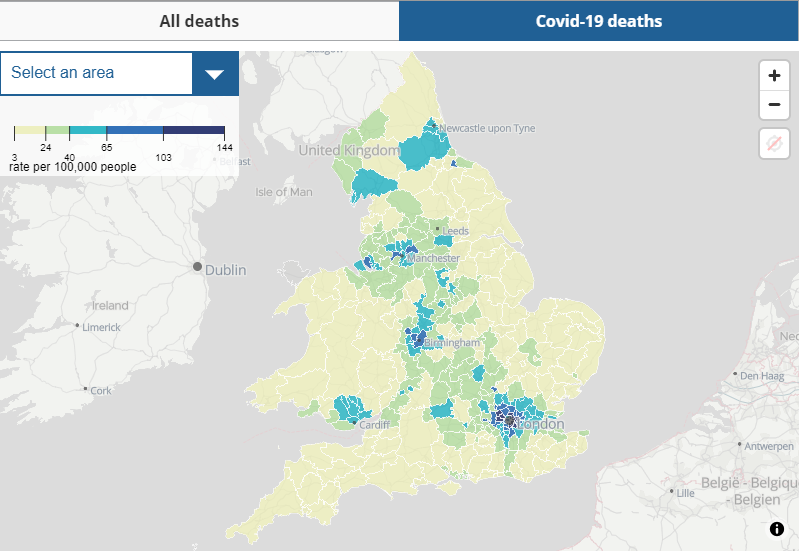The image size is (799, 551).
Task: Open the Select an area combo box
Action: pos(96,73)
